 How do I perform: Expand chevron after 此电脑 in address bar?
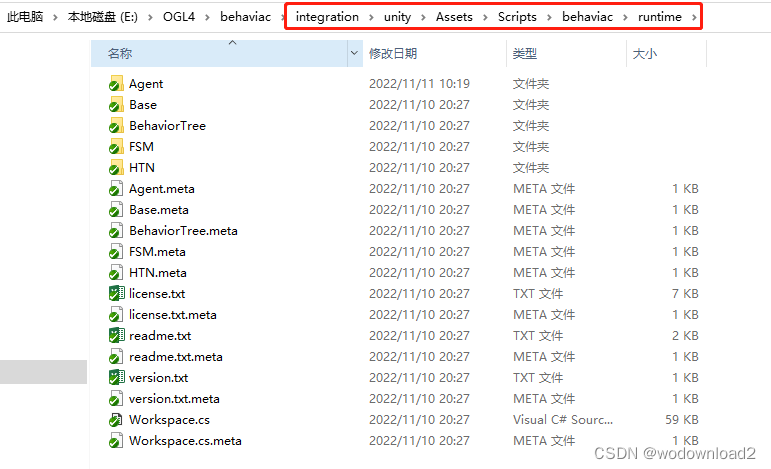click(55, 17)
